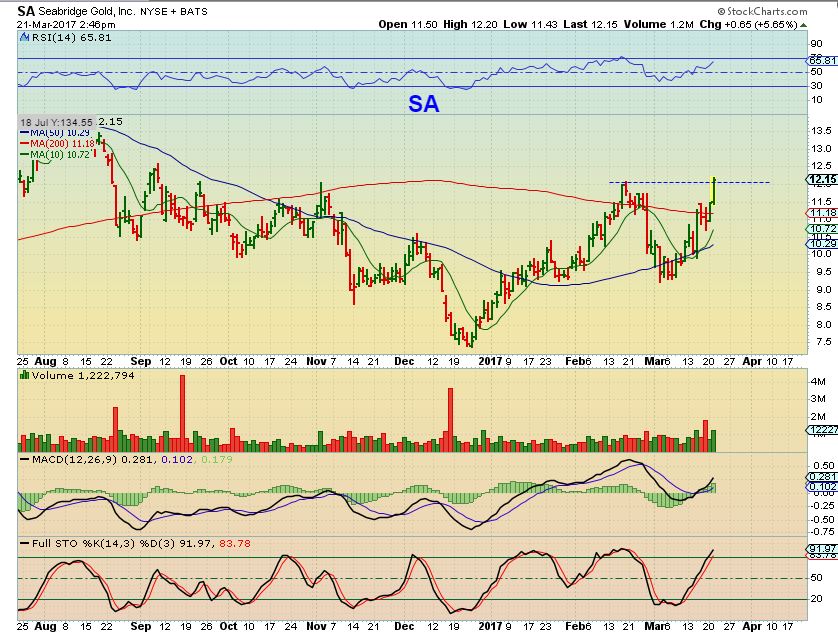This screenshot has width=838, height=636.
Task: Click the 'MA(10) 10.72' legend entry
Action: pos(55,154)
